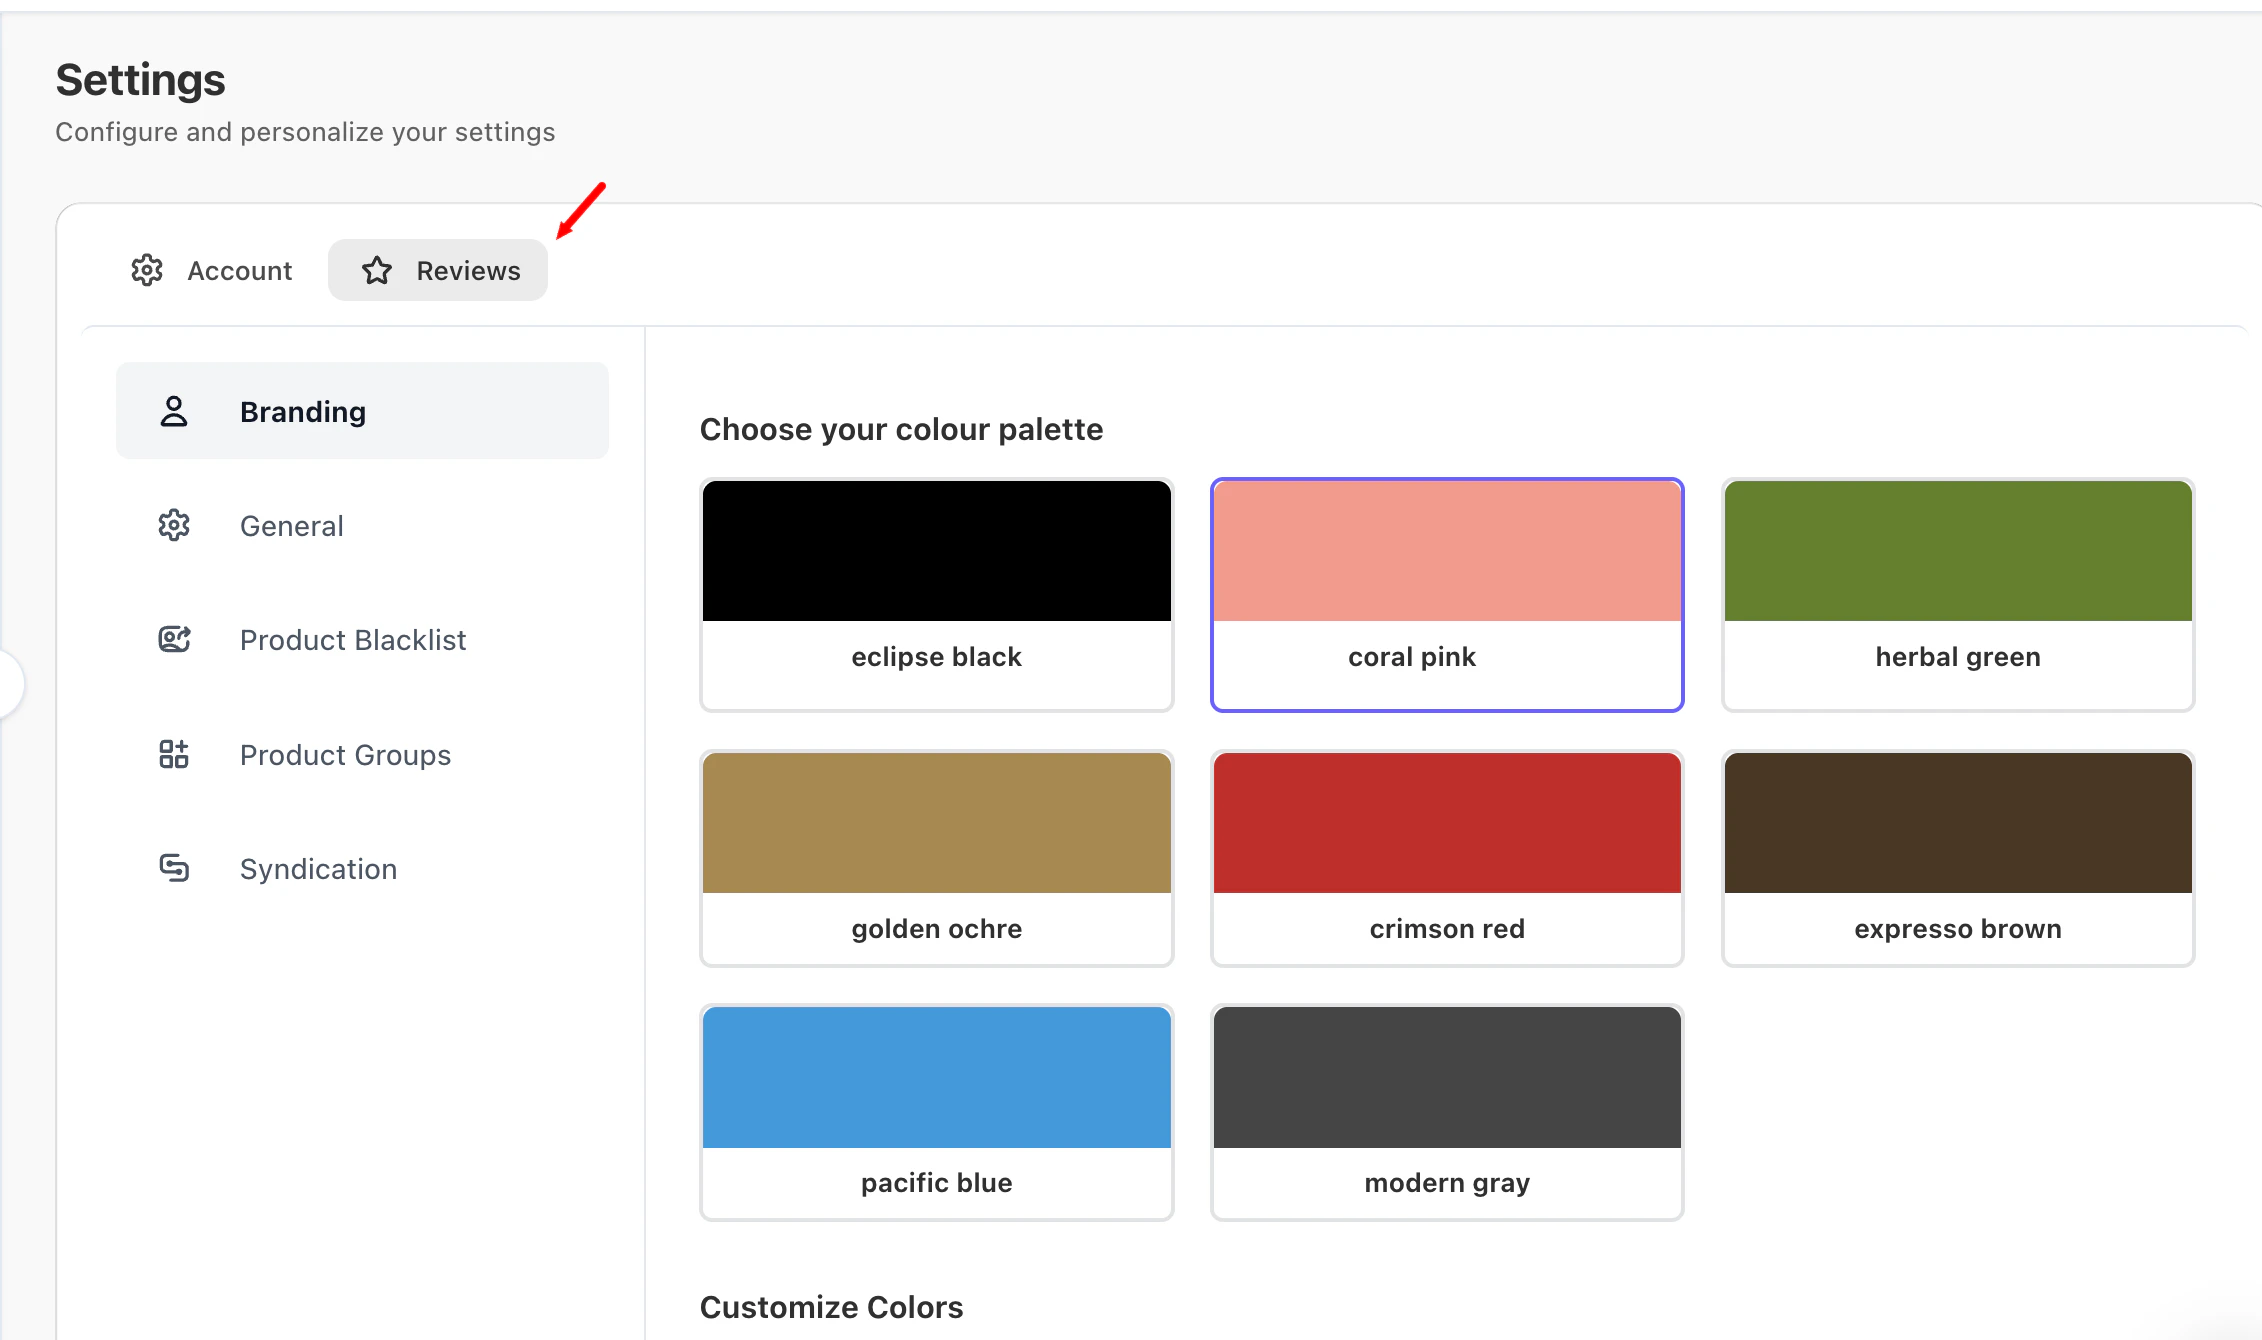Click the Product Blacklist sidebar icon

pyautogui.click(x=174, y=639)
